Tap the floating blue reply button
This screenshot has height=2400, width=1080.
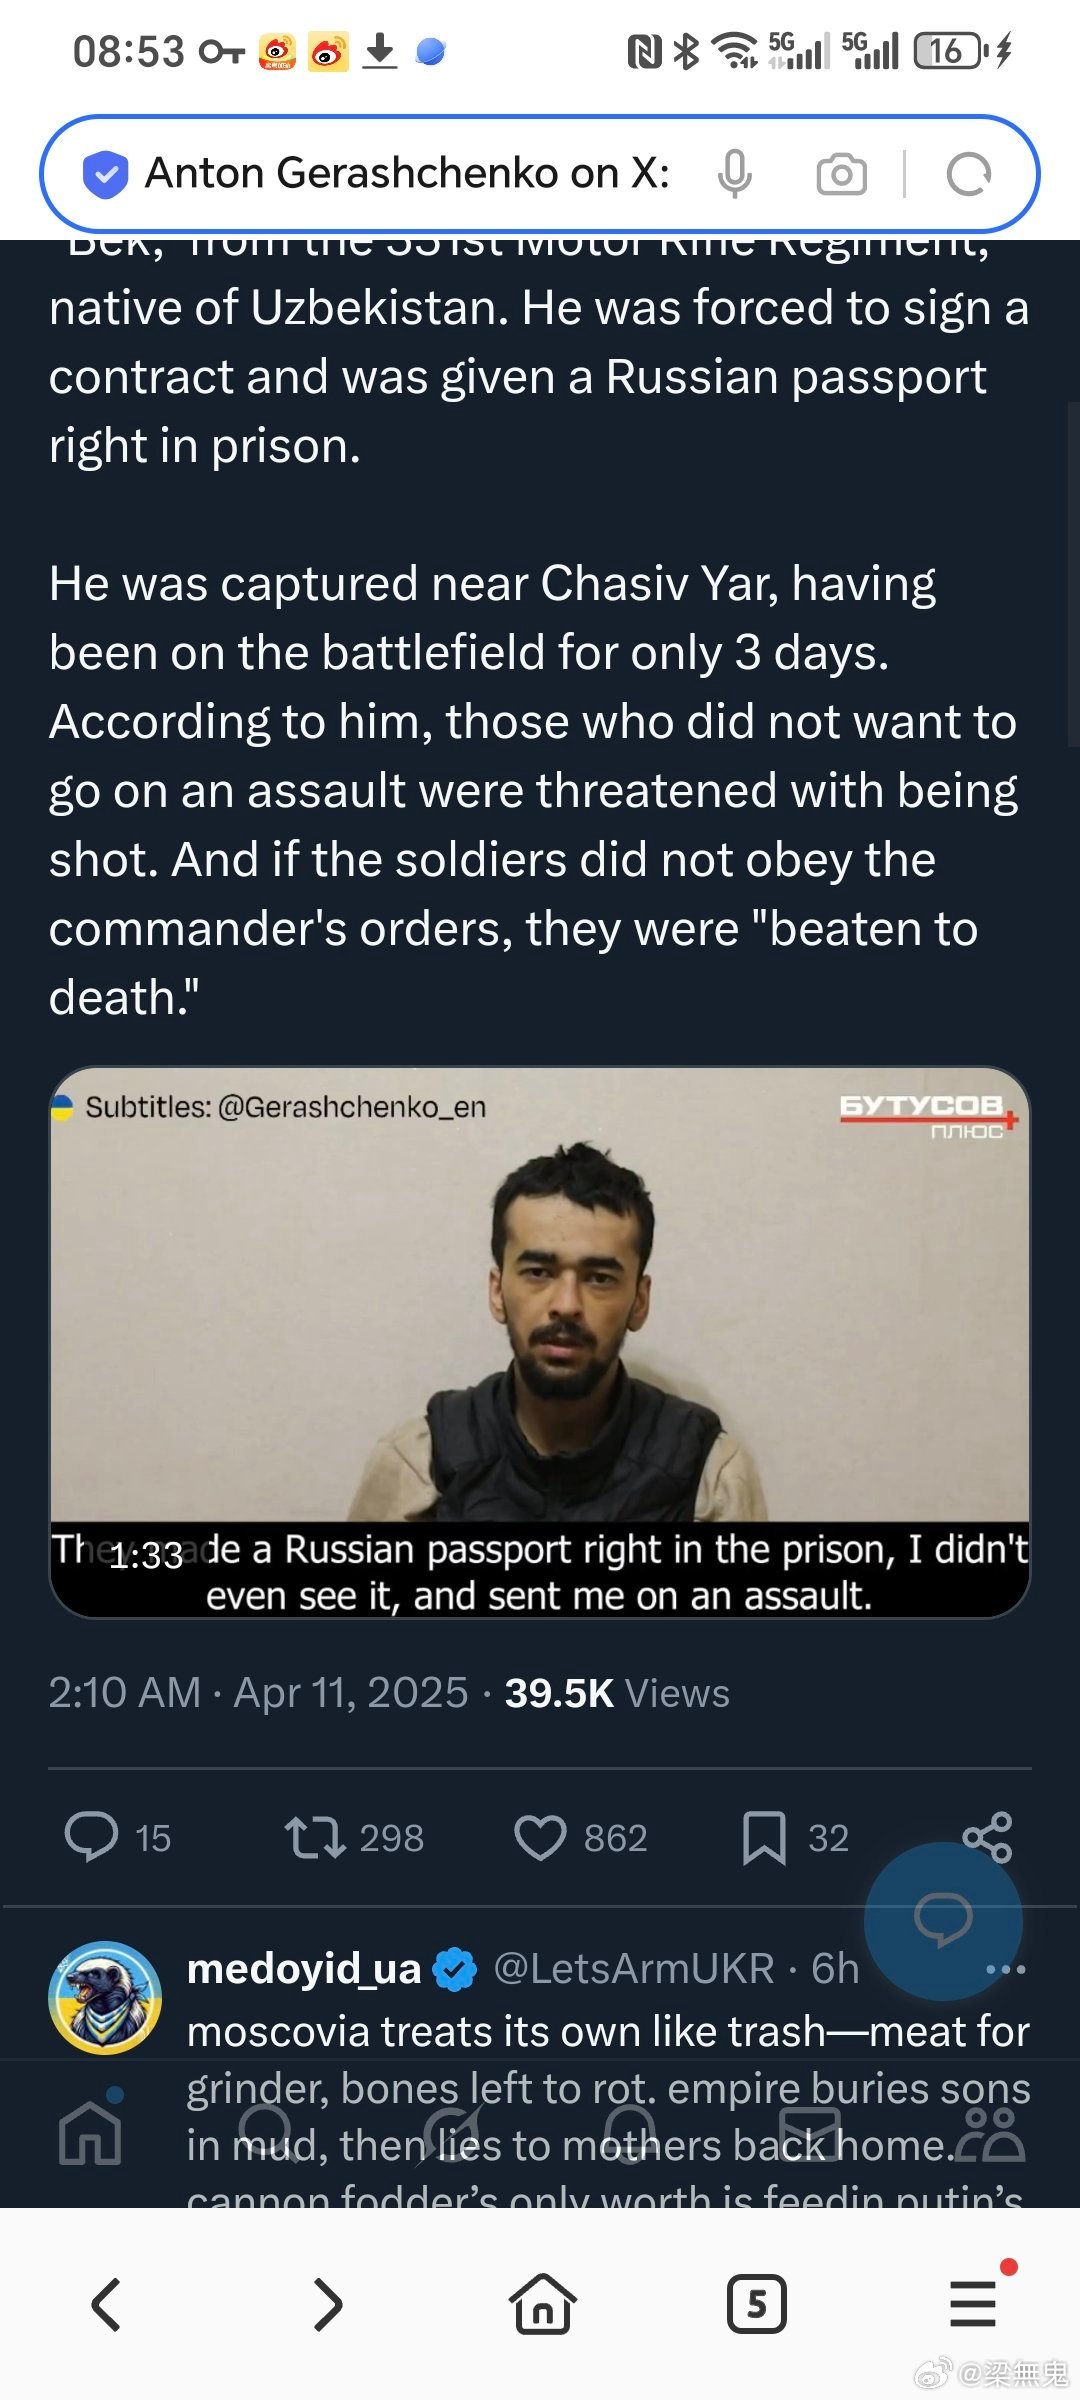pos(942,1920)
